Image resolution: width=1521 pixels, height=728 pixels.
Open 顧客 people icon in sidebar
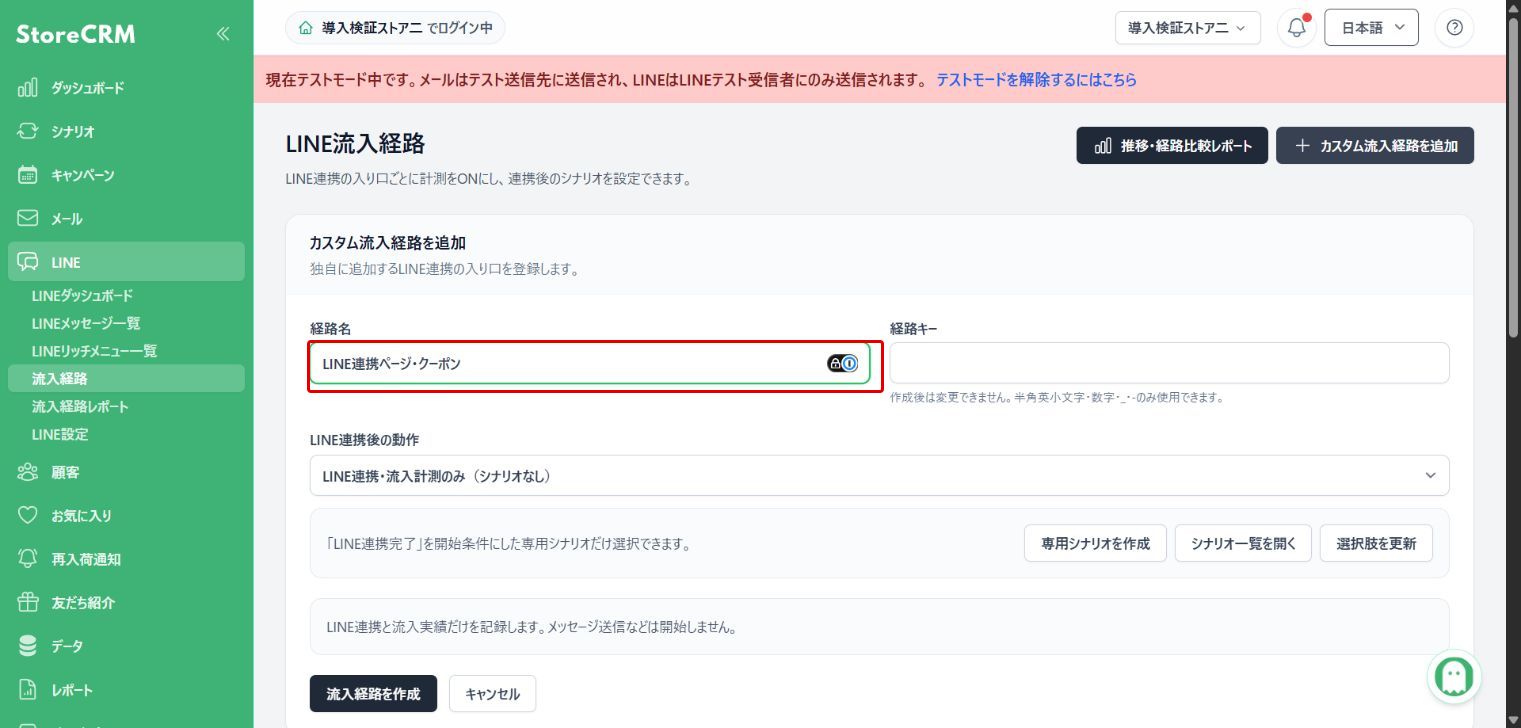pos(28,472)
